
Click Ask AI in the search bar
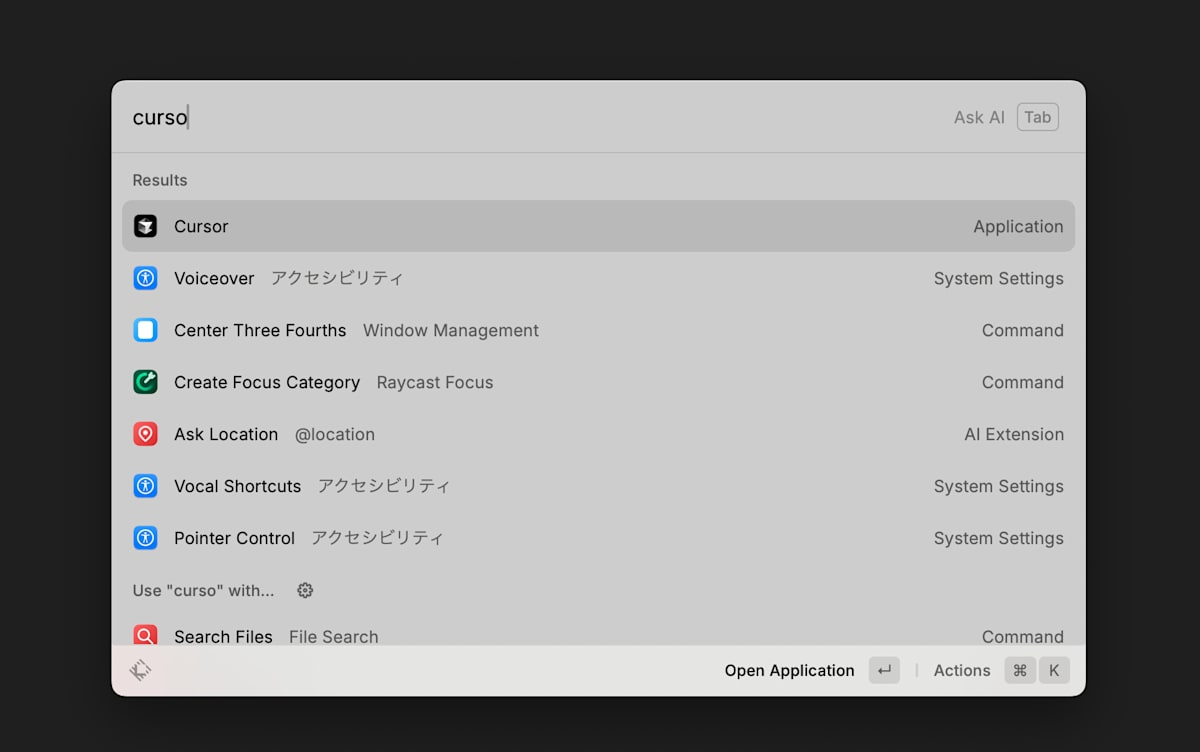(x=979, y=117)
